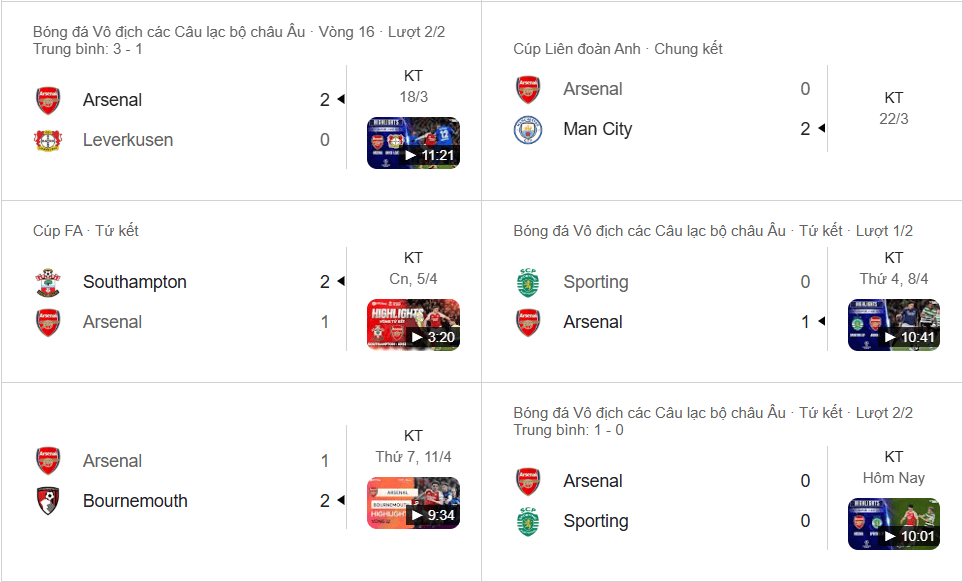The height and width of the screenshot is (582, 963).
Task: Click the Arsenal team name link
Action: (111, 100)
